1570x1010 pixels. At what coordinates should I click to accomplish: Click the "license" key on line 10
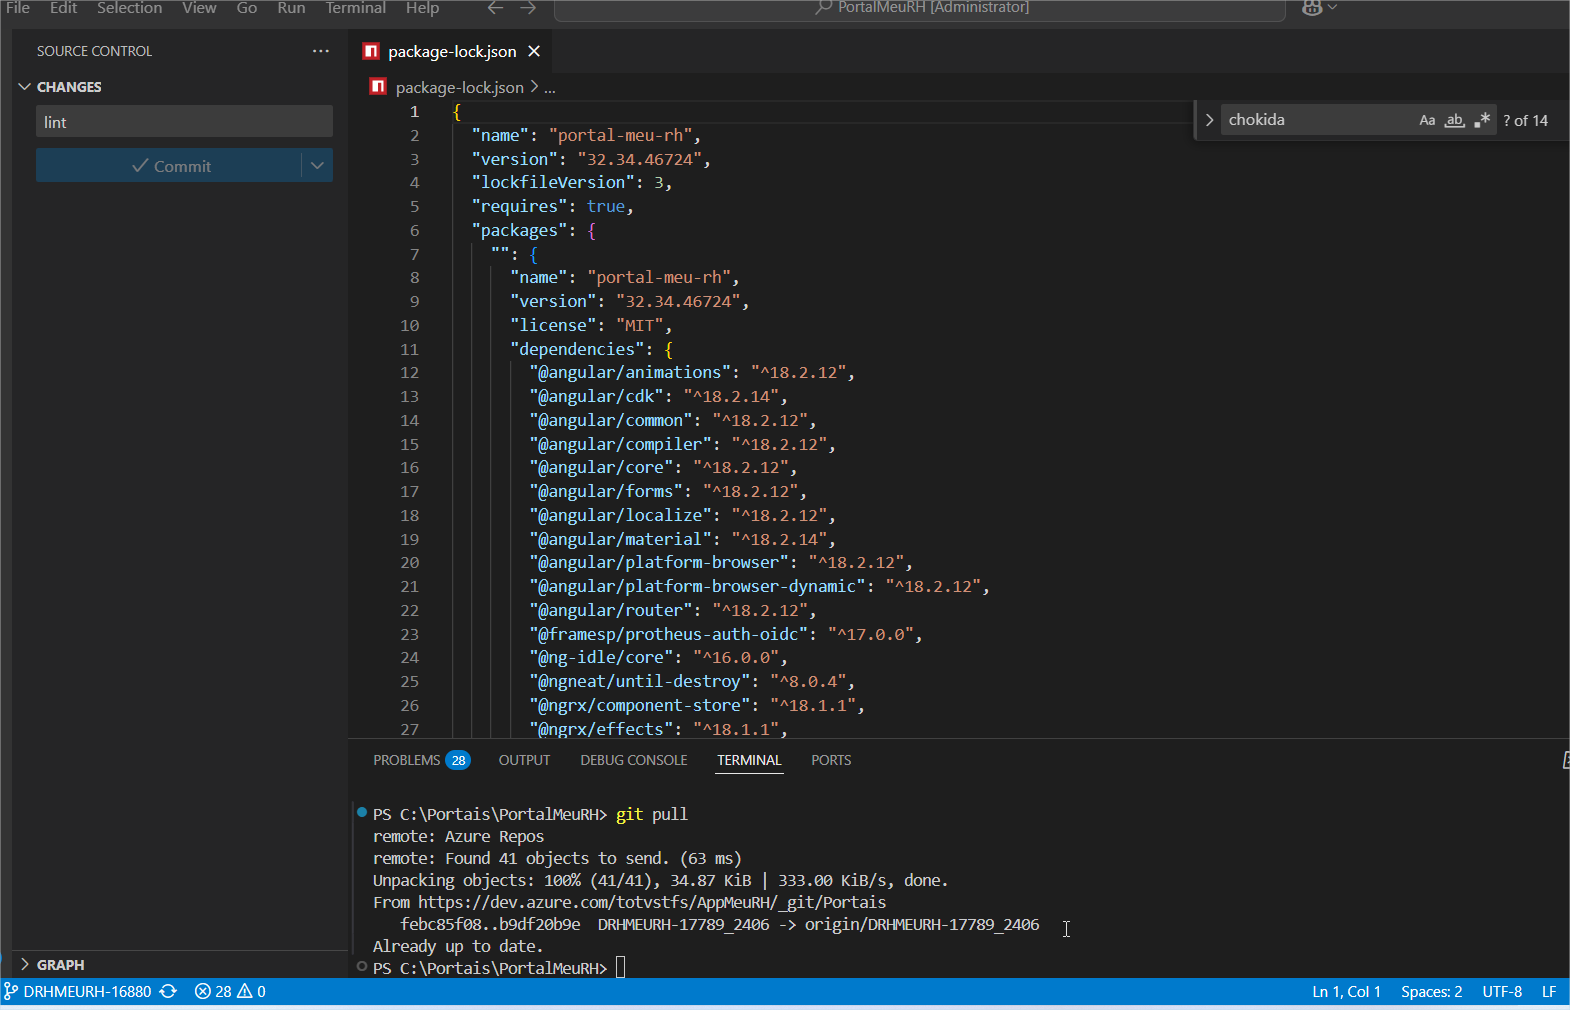click(x=553, y=325)
